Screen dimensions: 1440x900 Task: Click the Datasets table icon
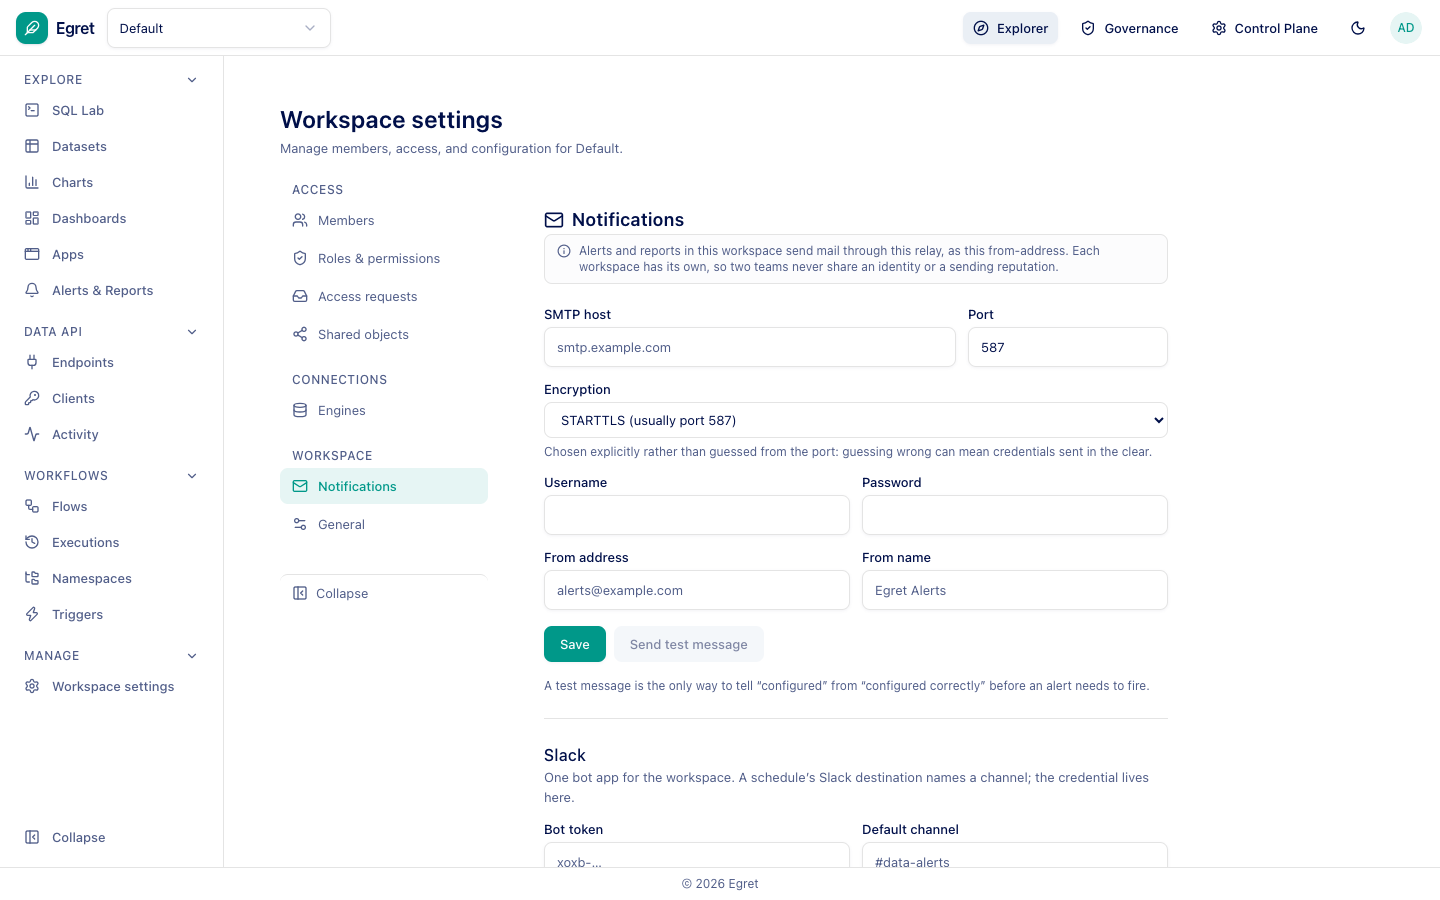click(32, 146)
